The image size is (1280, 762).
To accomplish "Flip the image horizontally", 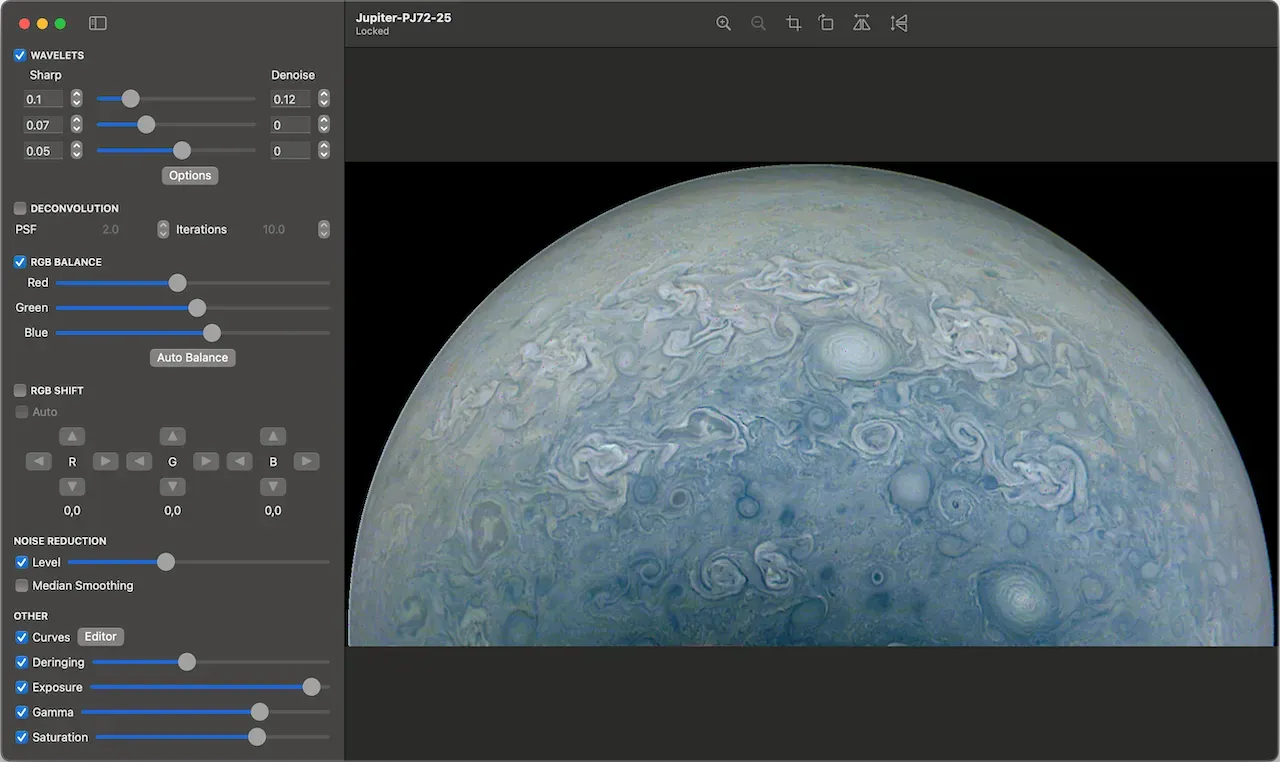I will (x=861, y=22).
